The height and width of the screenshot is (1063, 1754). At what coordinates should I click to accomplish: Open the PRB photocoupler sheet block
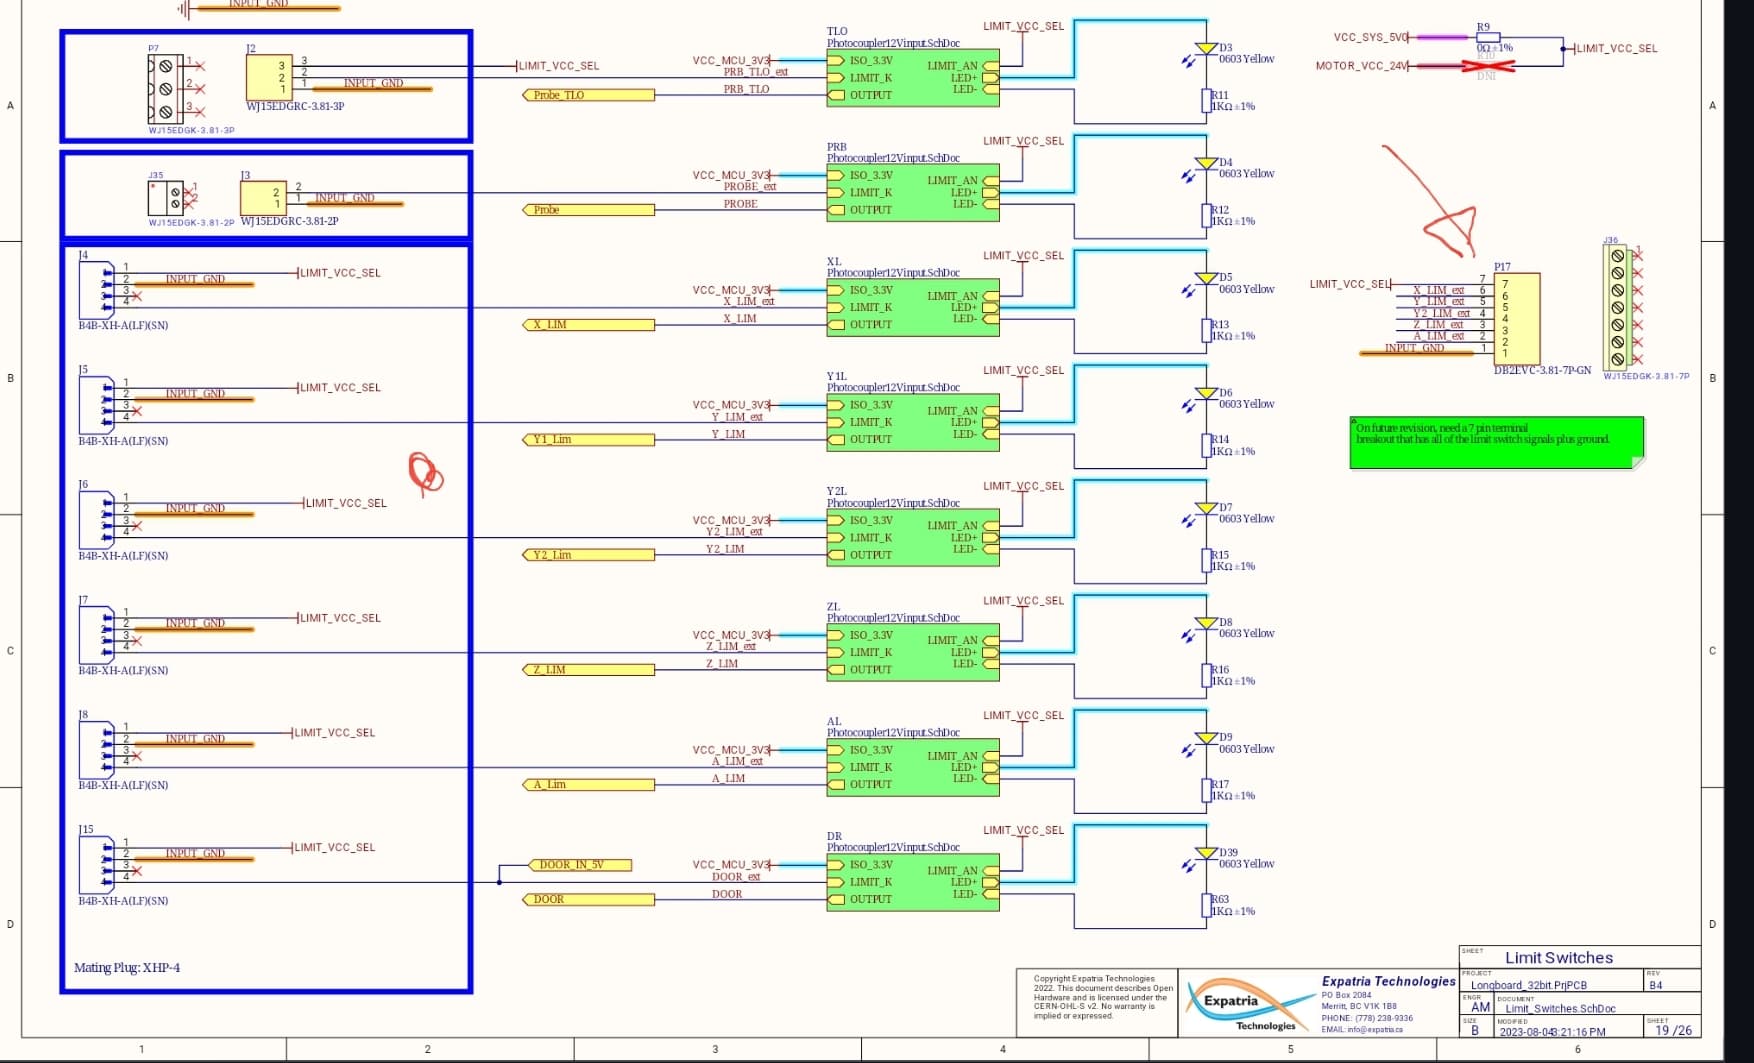pyautogui.click(x=913, y=192)
